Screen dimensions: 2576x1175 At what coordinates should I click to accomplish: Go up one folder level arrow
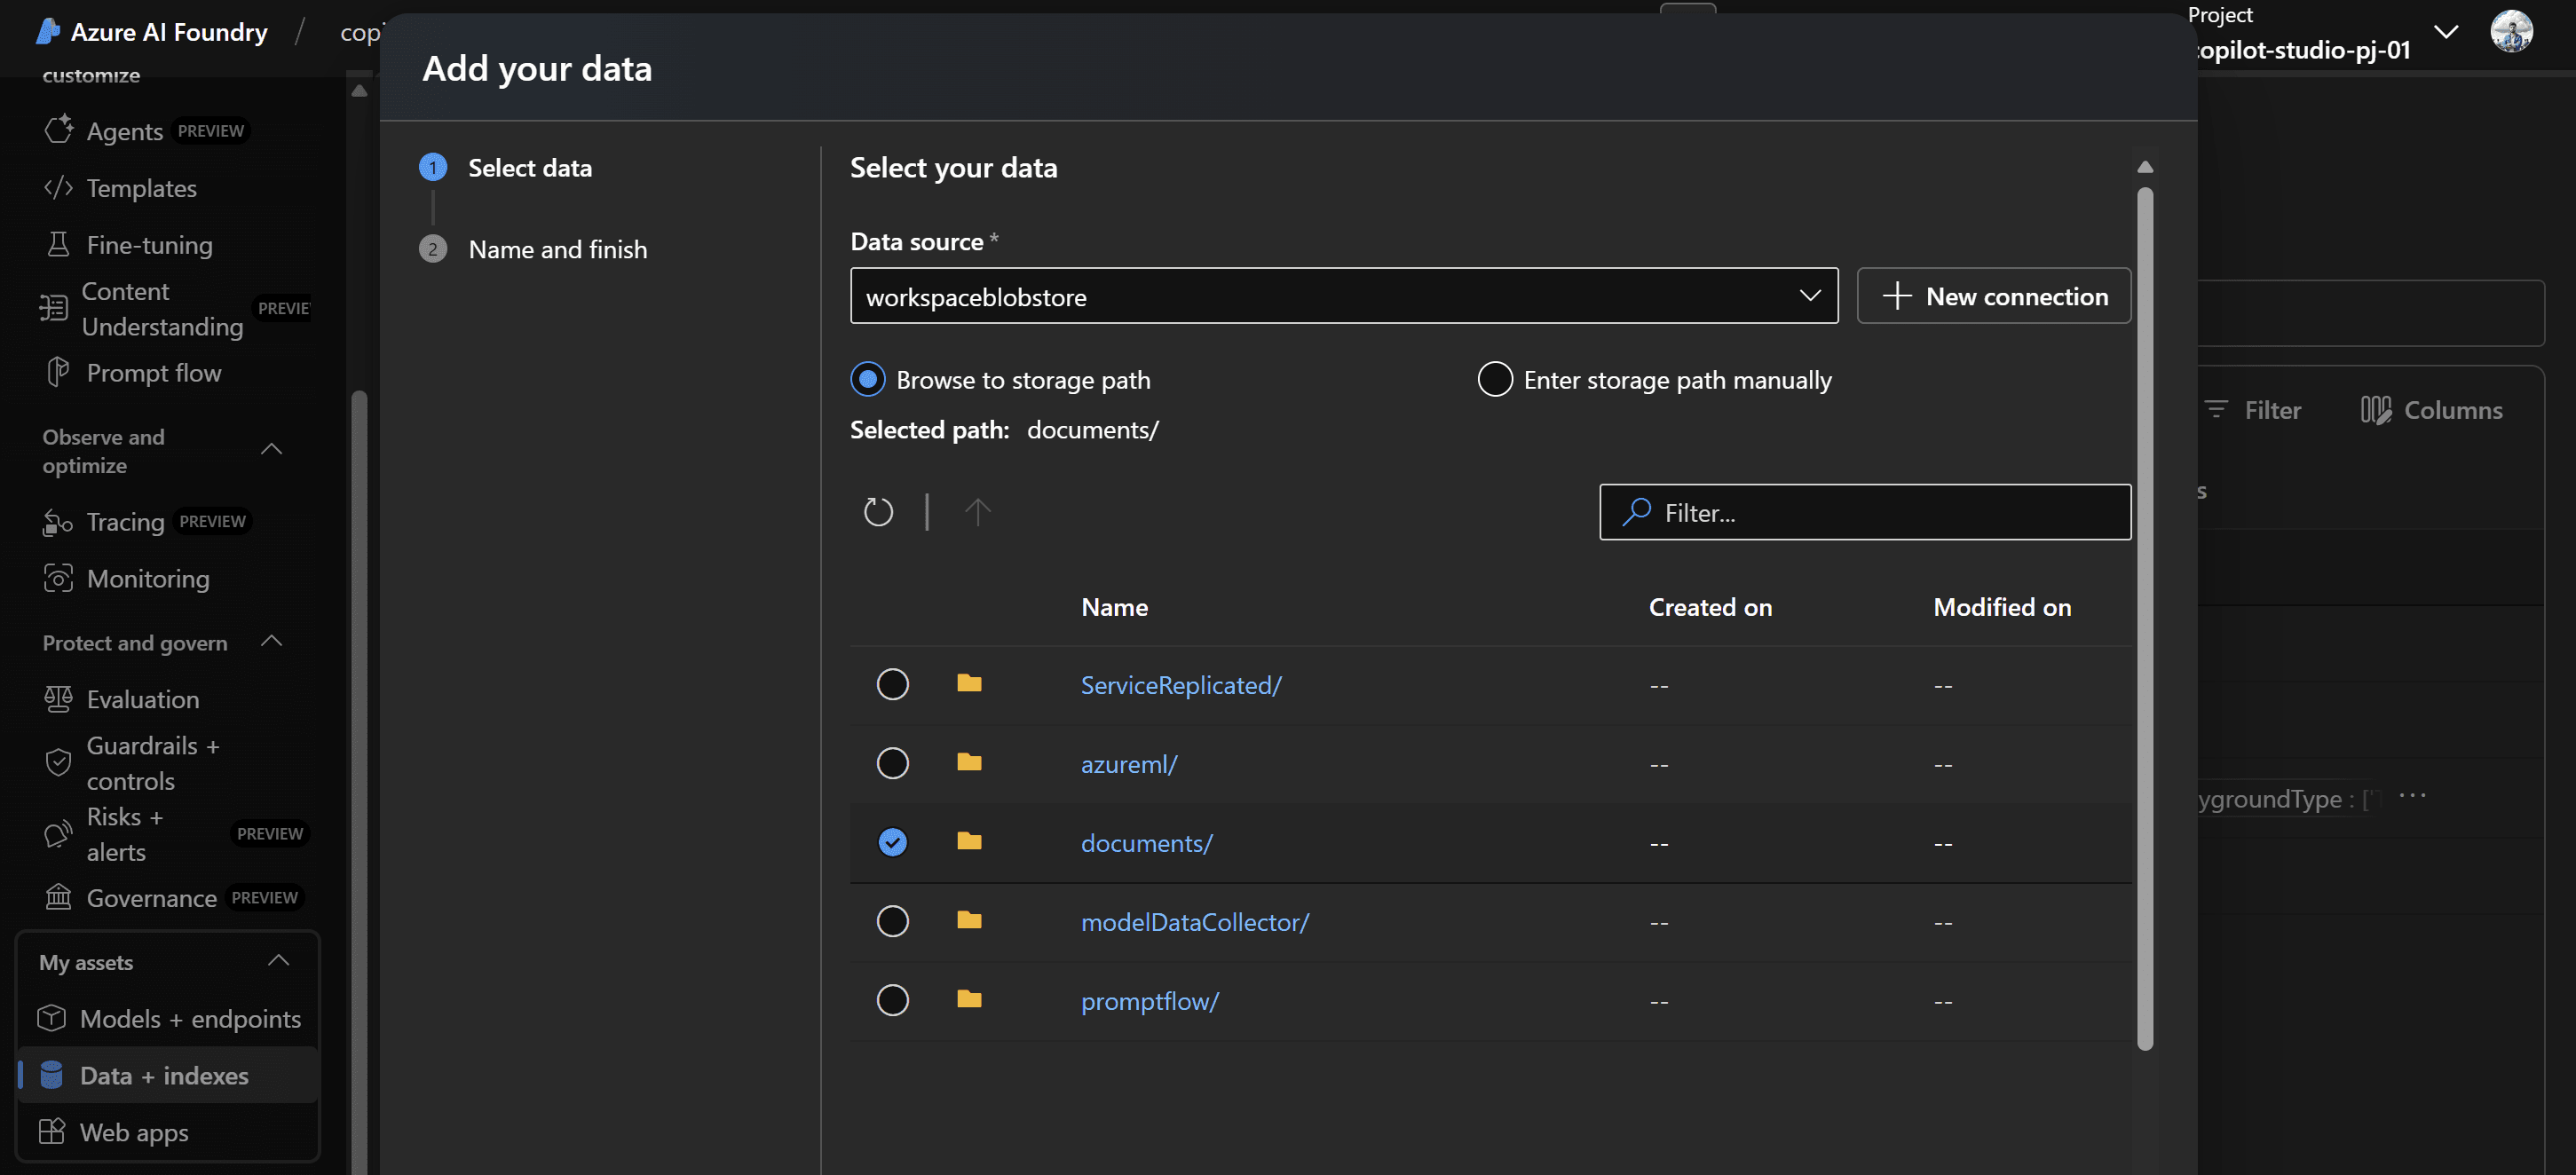(x=977, y=512)
